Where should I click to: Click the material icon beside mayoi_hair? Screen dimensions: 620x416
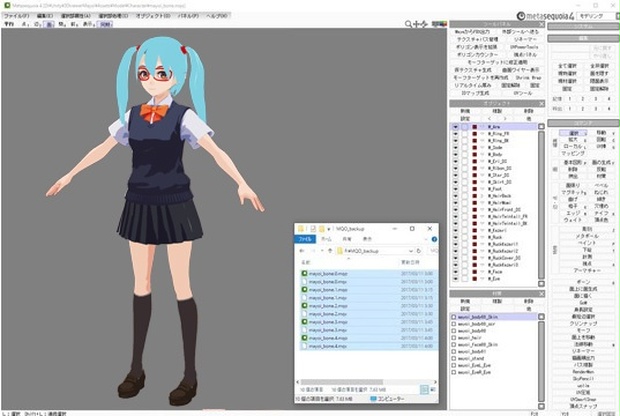click(454, 338)
